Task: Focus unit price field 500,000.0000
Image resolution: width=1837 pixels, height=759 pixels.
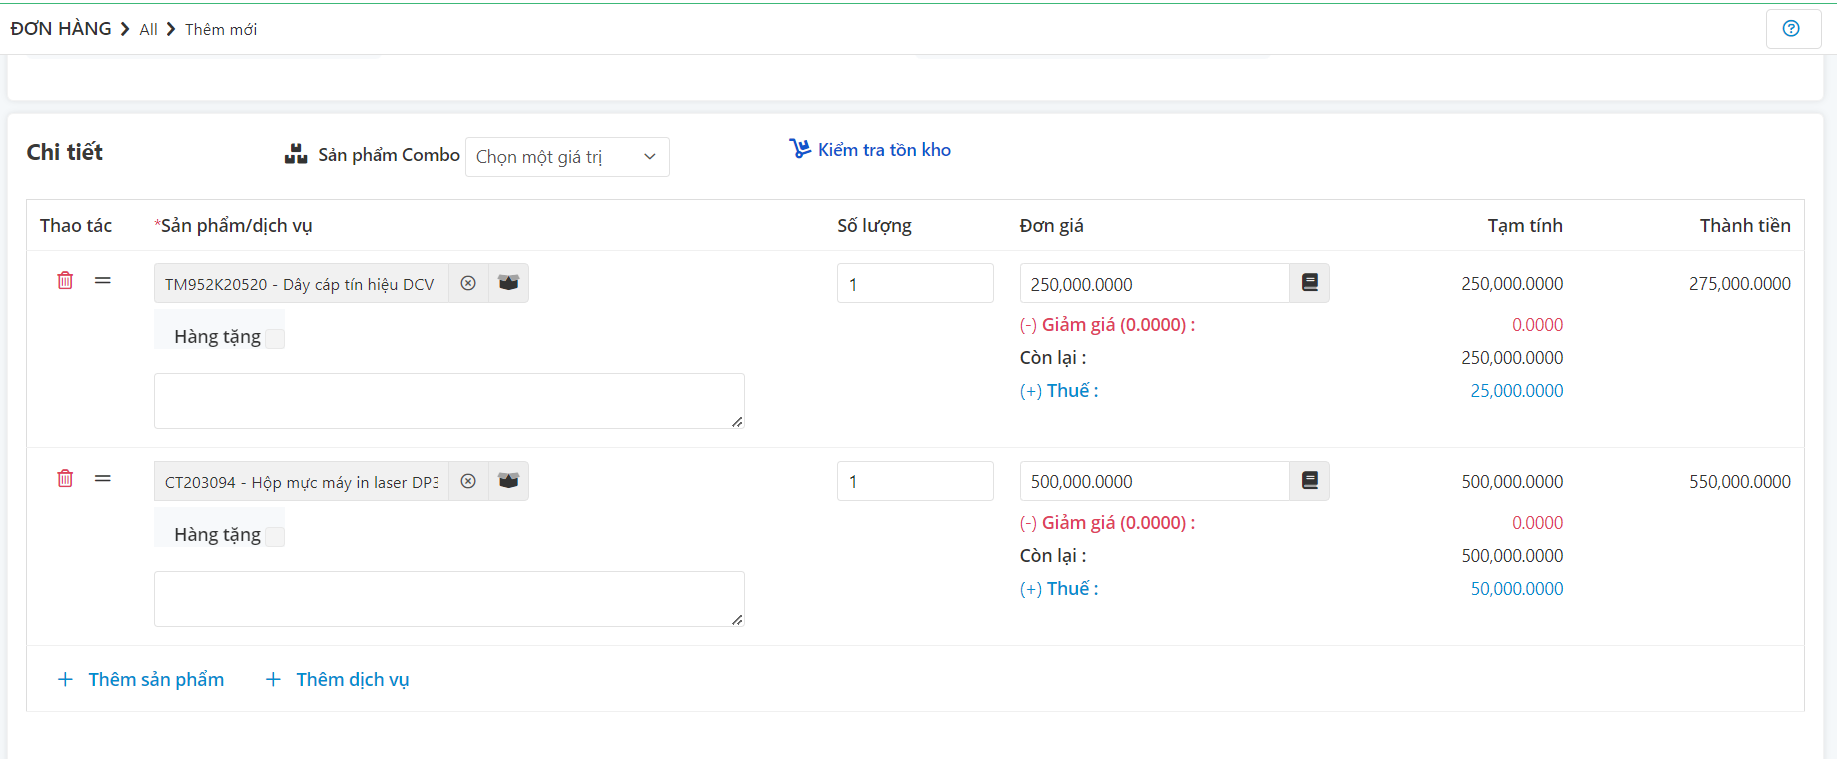Action: coord(1155,481)
